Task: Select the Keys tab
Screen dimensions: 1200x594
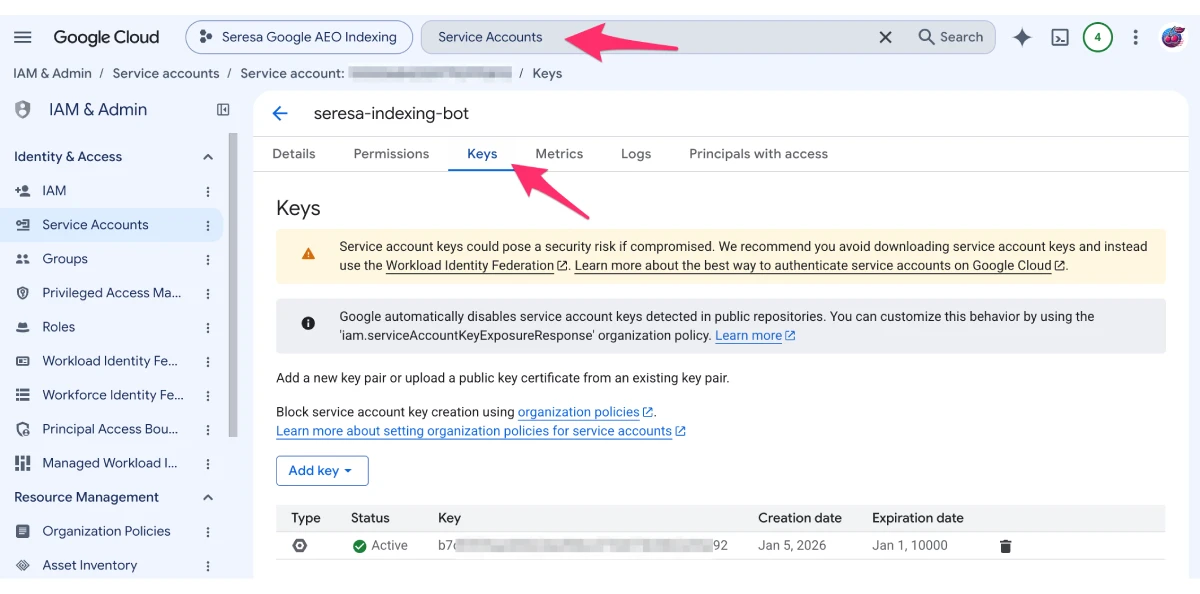Action: [482, 154]
